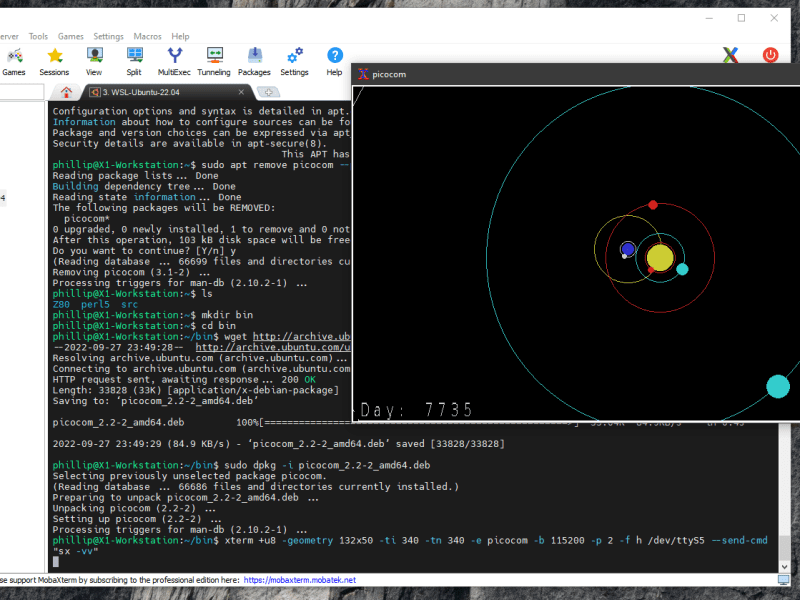This screenshot has height=600, width=800.
Task: Click the home tab icon above the terminal
Action: tap(66, 90)
